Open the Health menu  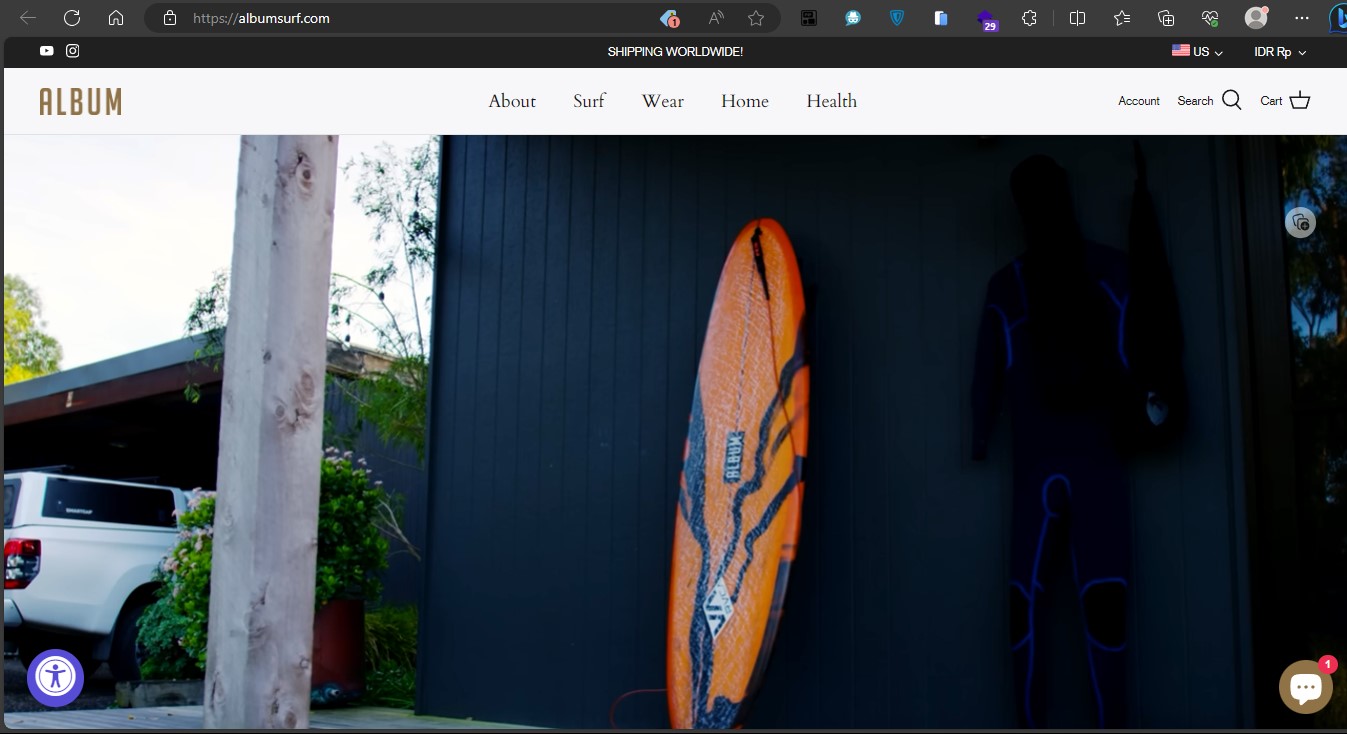[832, 101]
